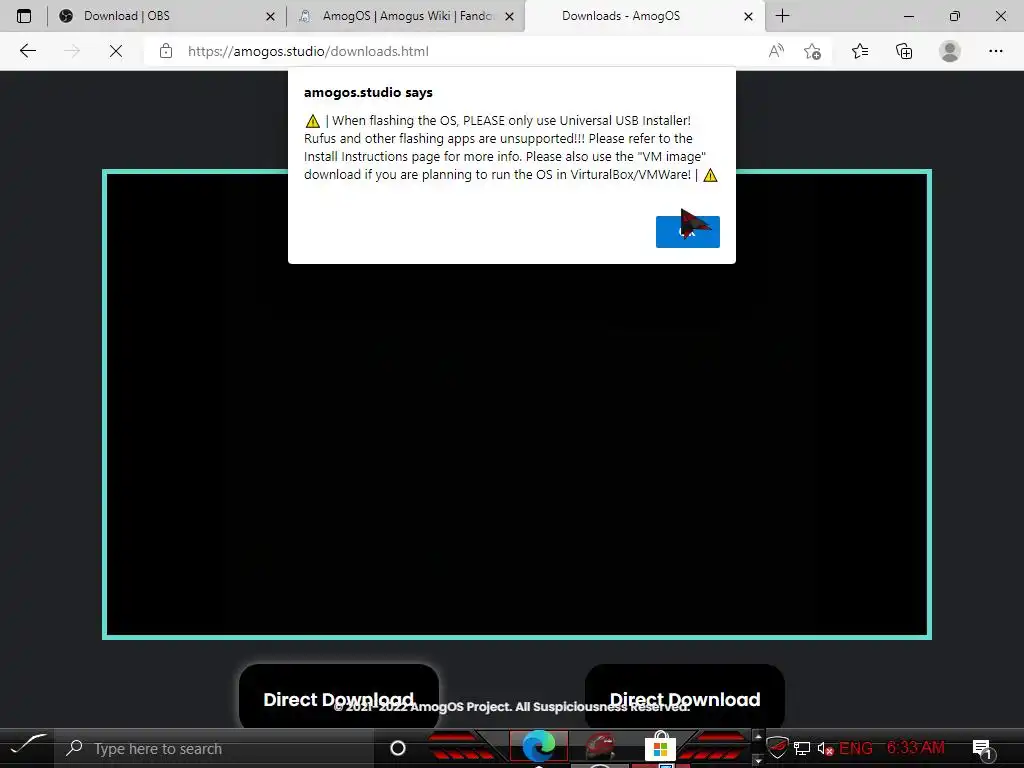Viewport: 1024px width, 768px height.
Task: Open the ROG shield tray icon
Action: (777, 747)
